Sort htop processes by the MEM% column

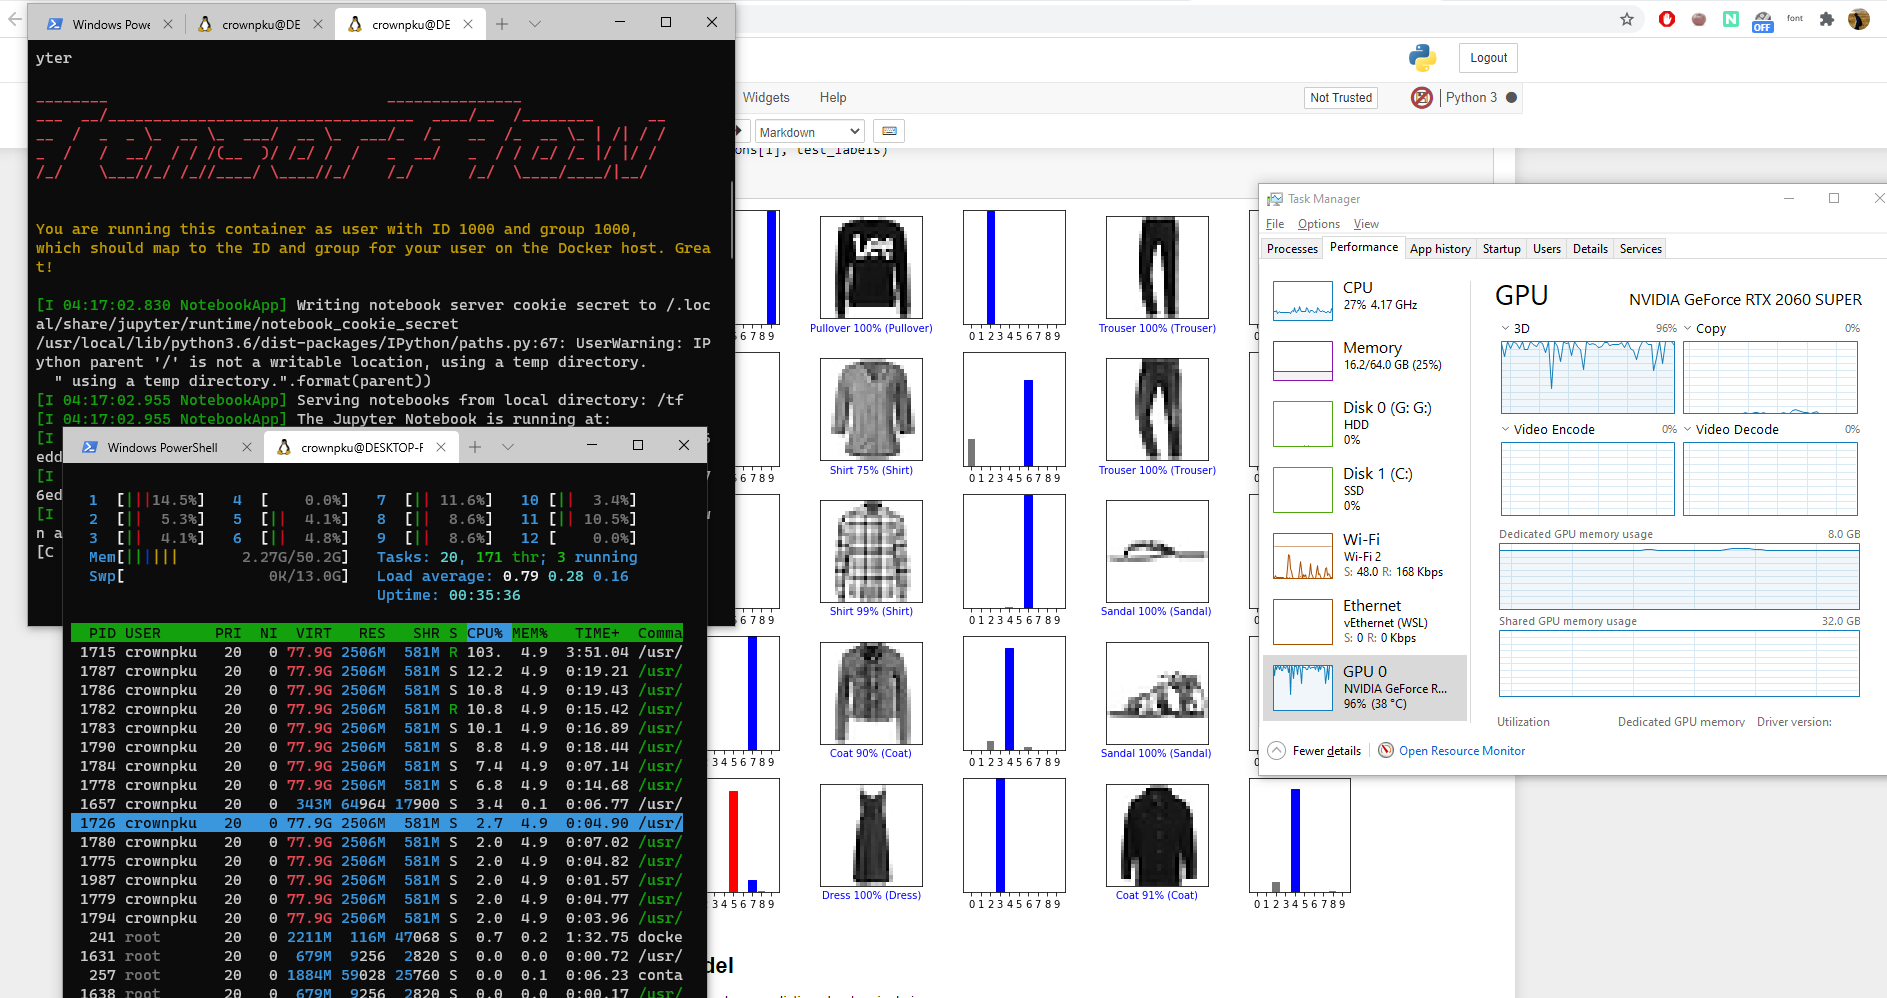coord(529,633)
